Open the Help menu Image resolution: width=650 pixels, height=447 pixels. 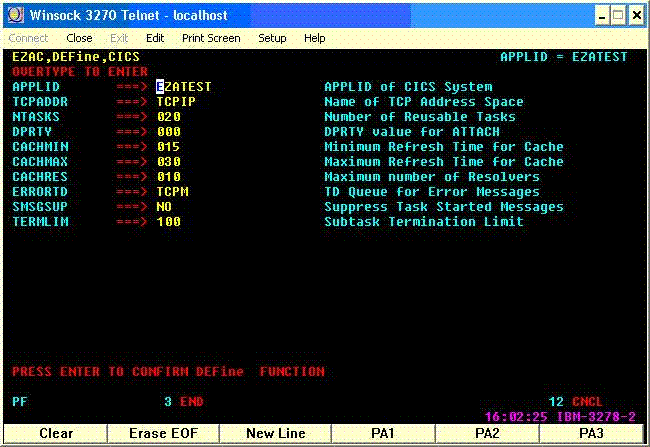click(x=315, y=38)
